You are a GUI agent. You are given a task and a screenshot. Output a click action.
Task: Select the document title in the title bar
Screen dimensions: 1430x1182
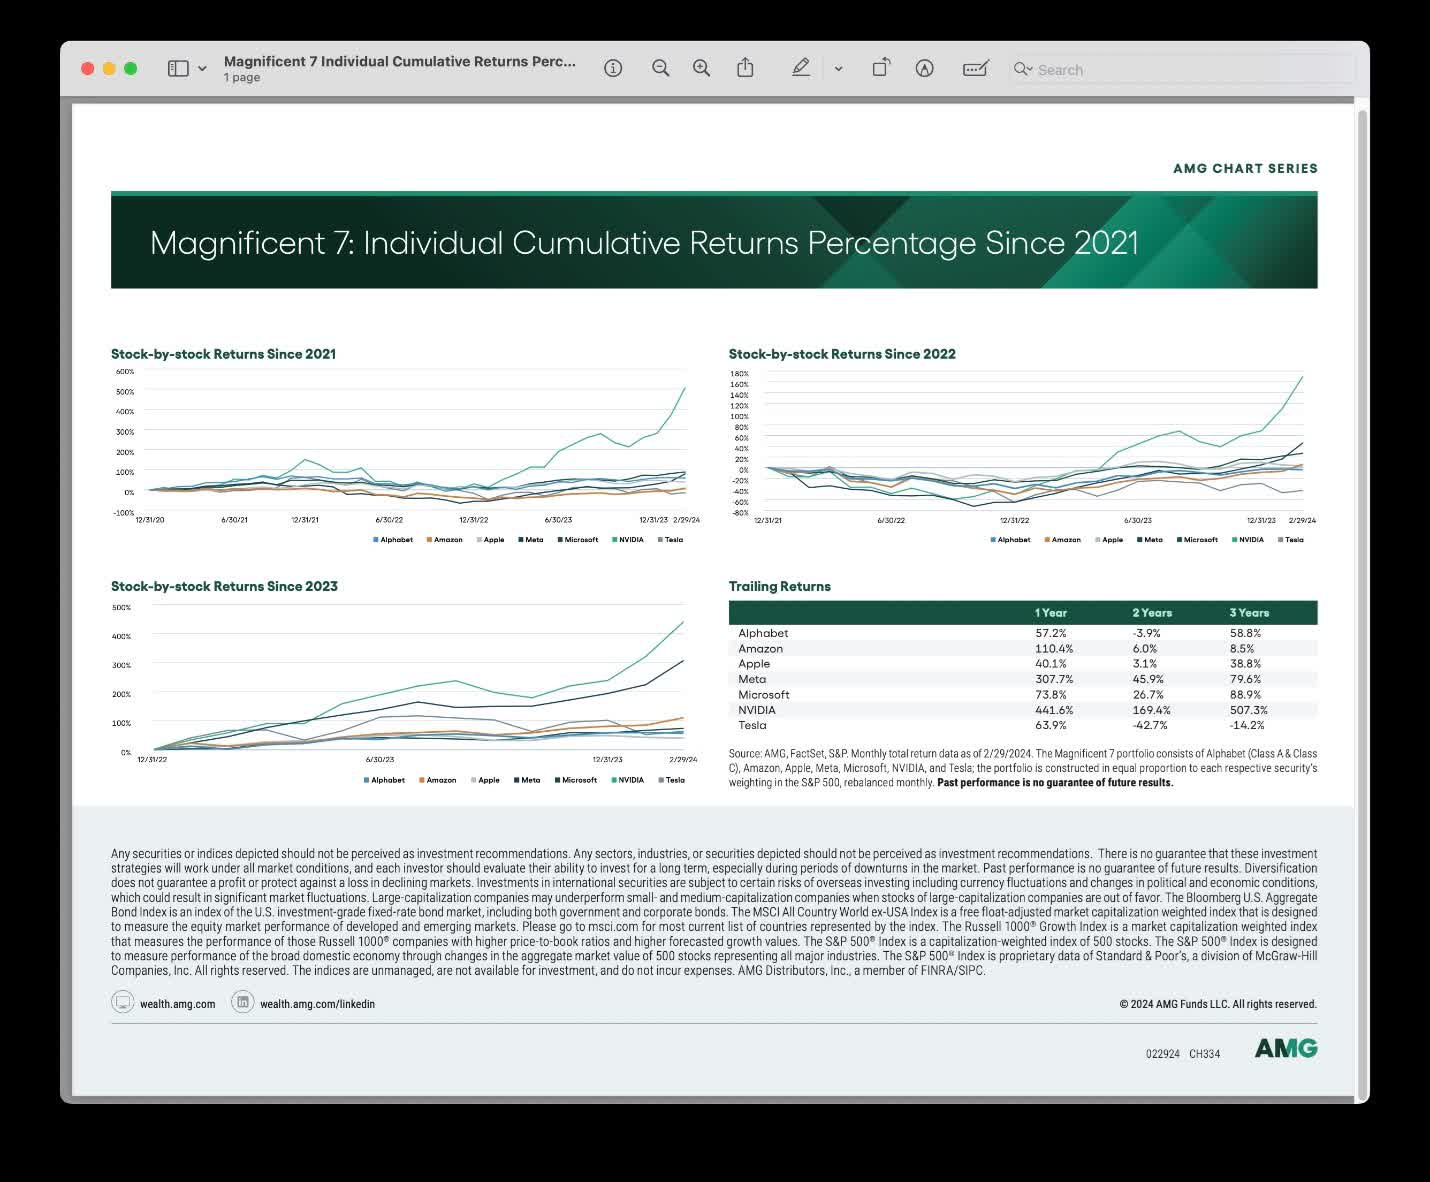pyautogui.click(x=399, y=61)
